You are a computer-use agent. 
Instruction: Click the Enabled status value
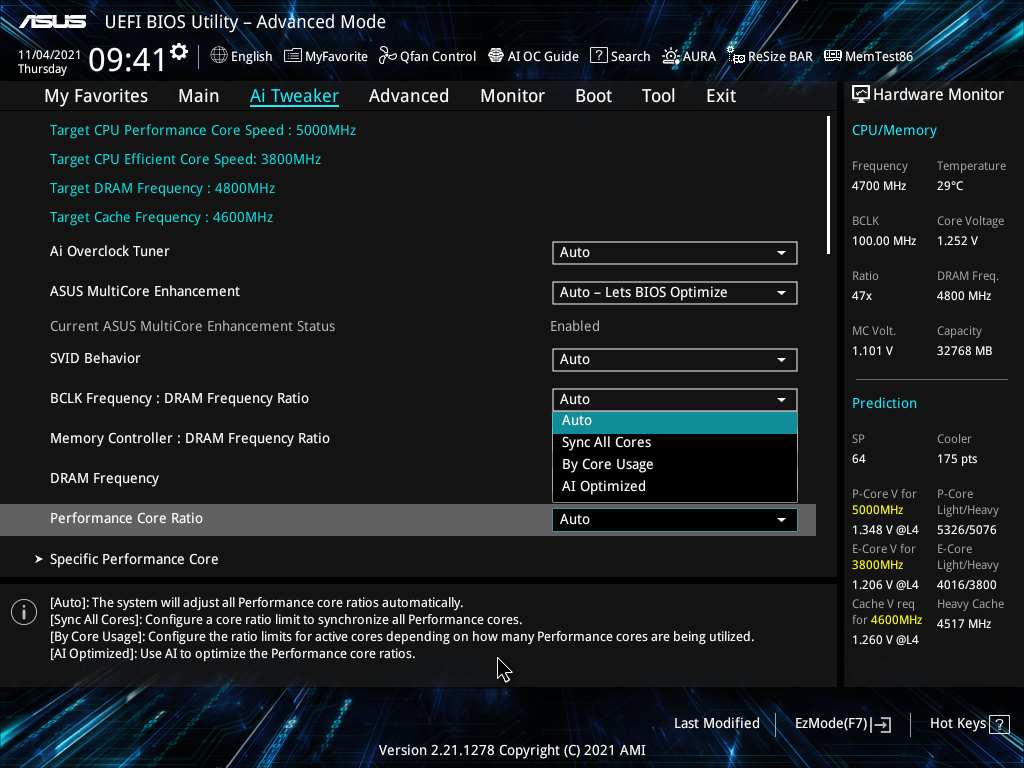click(575, 327)
